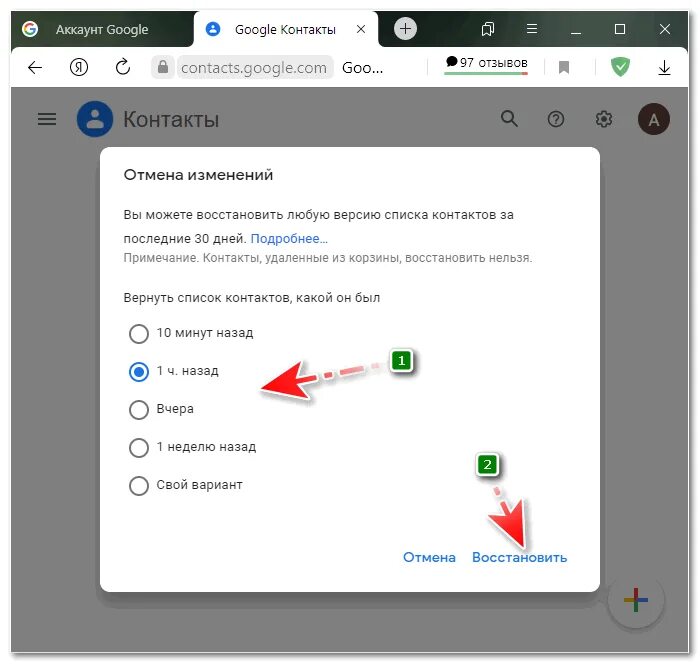
Task: Open the browser main menu icon
Action: [x=531, y=29]
